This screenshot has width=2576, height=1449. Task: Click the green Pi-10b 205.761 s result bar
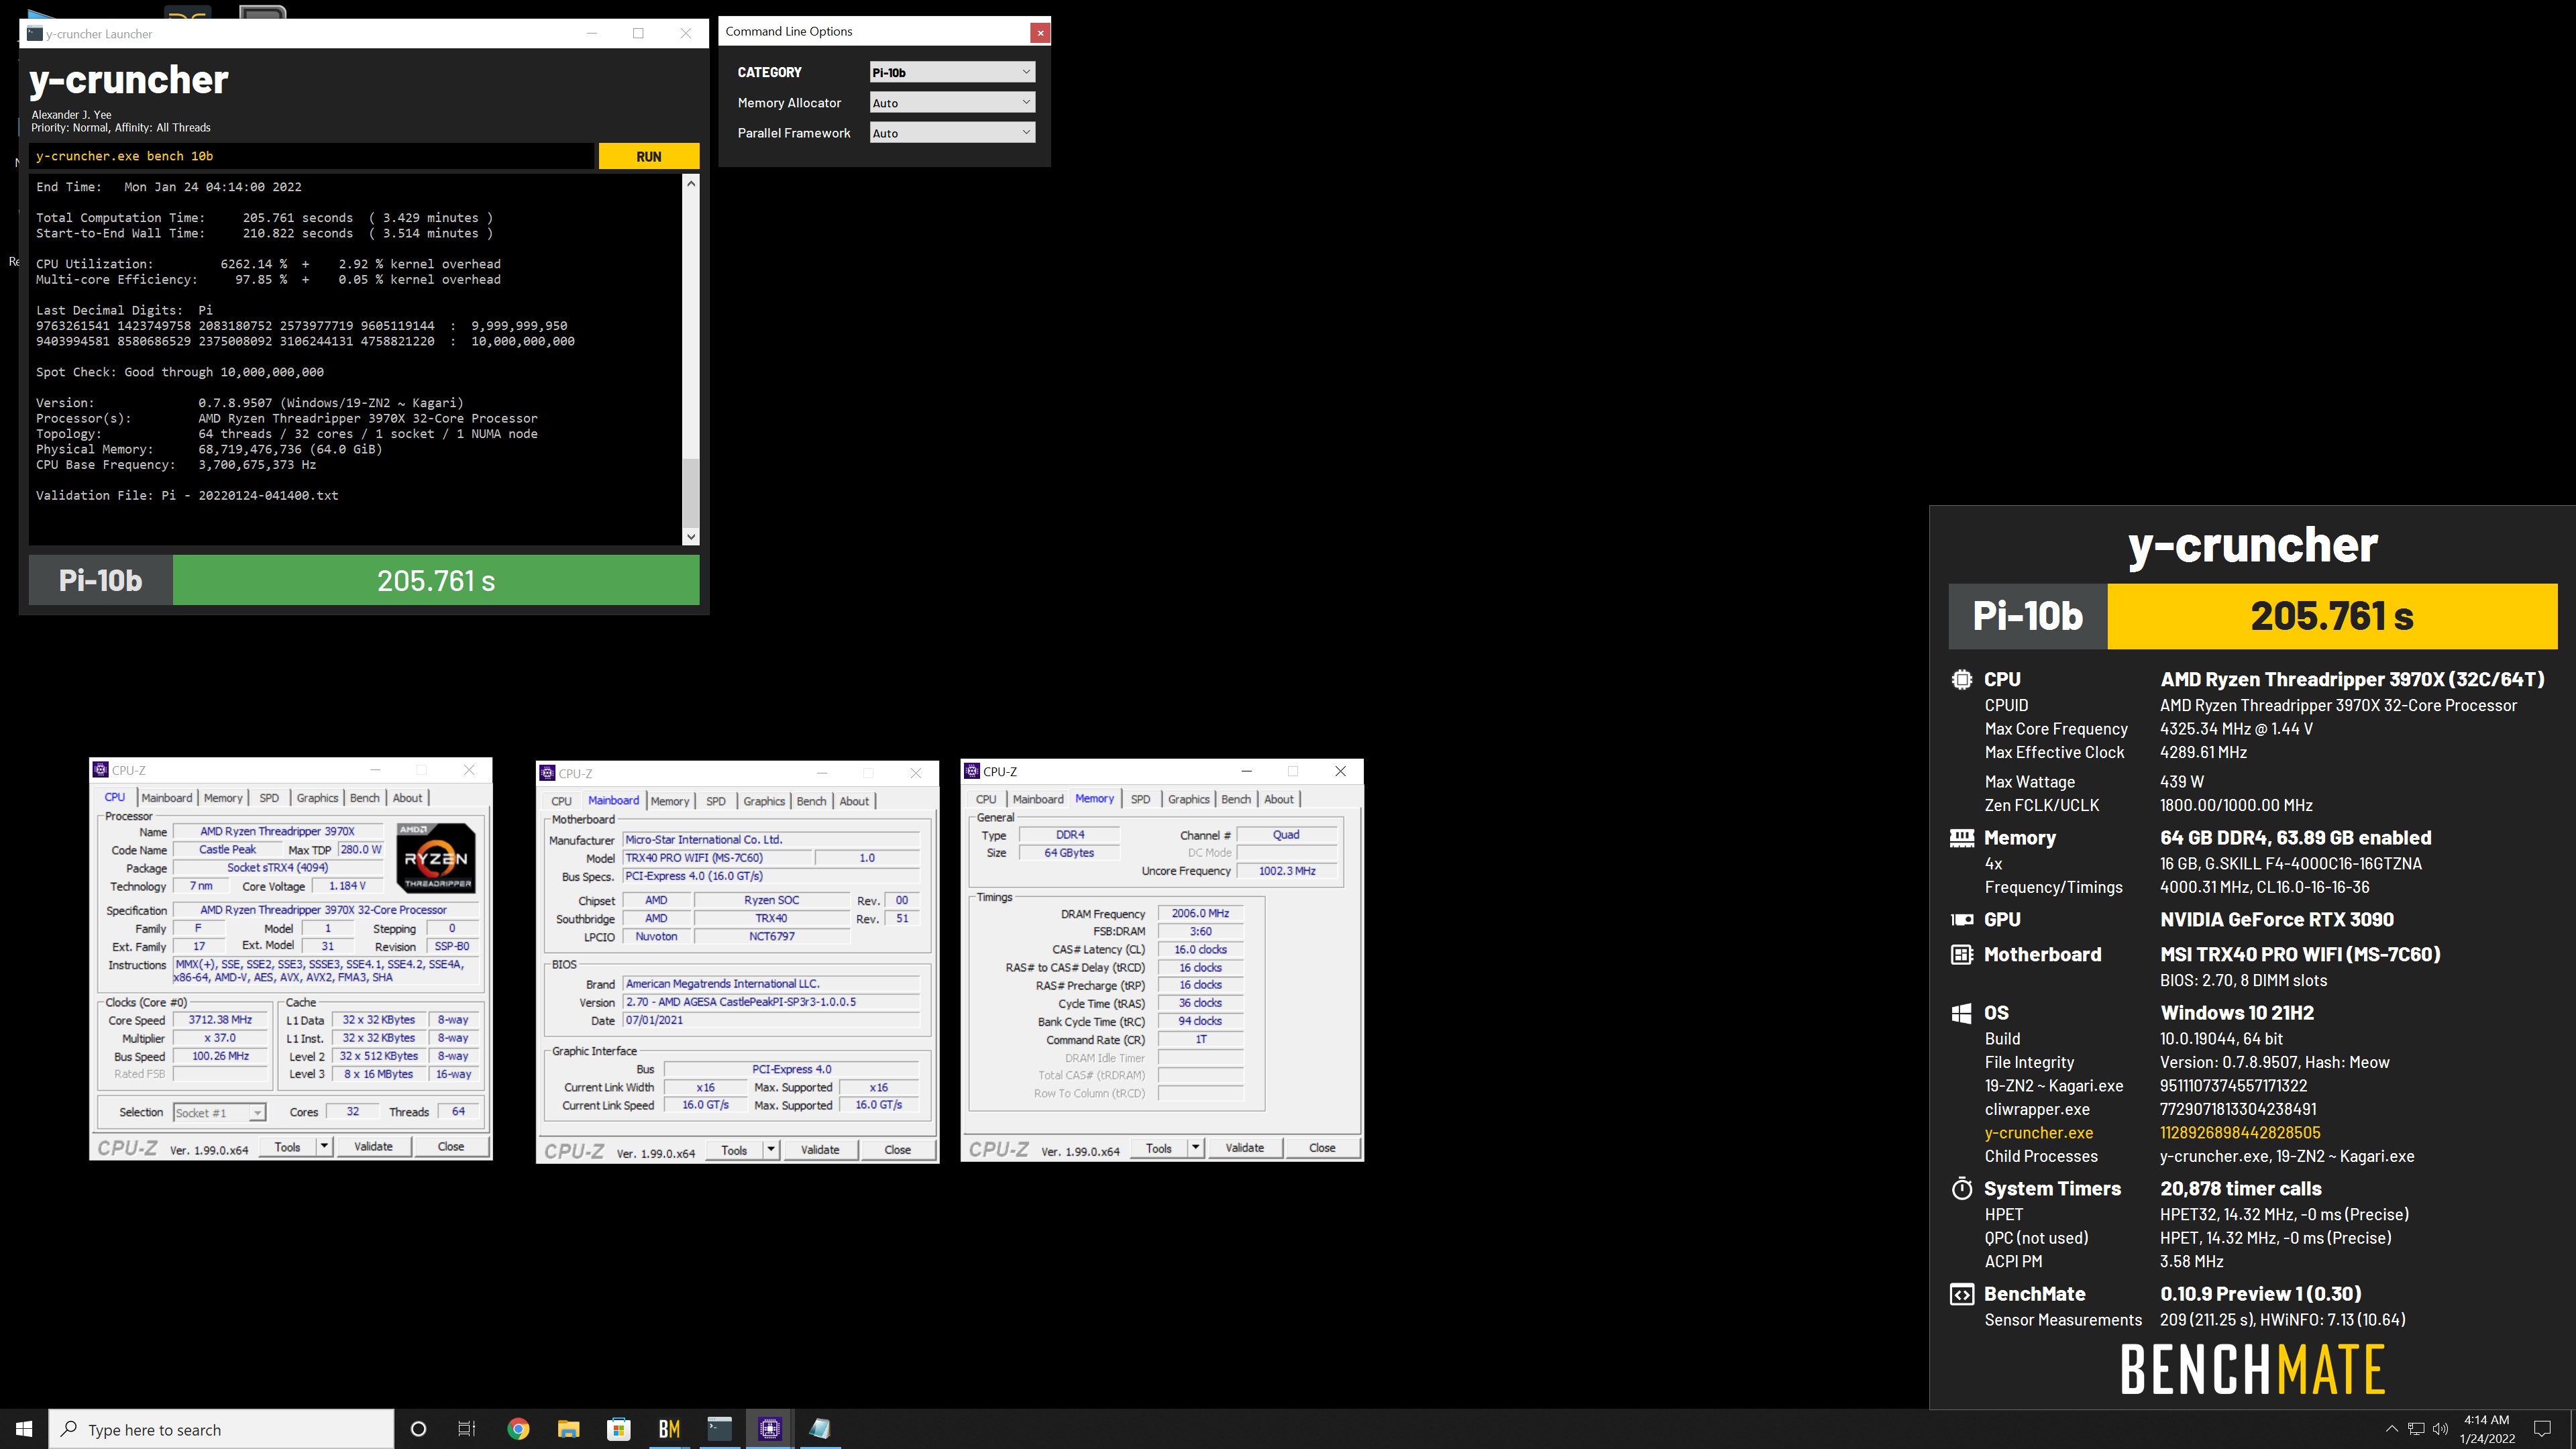[436, 580]
